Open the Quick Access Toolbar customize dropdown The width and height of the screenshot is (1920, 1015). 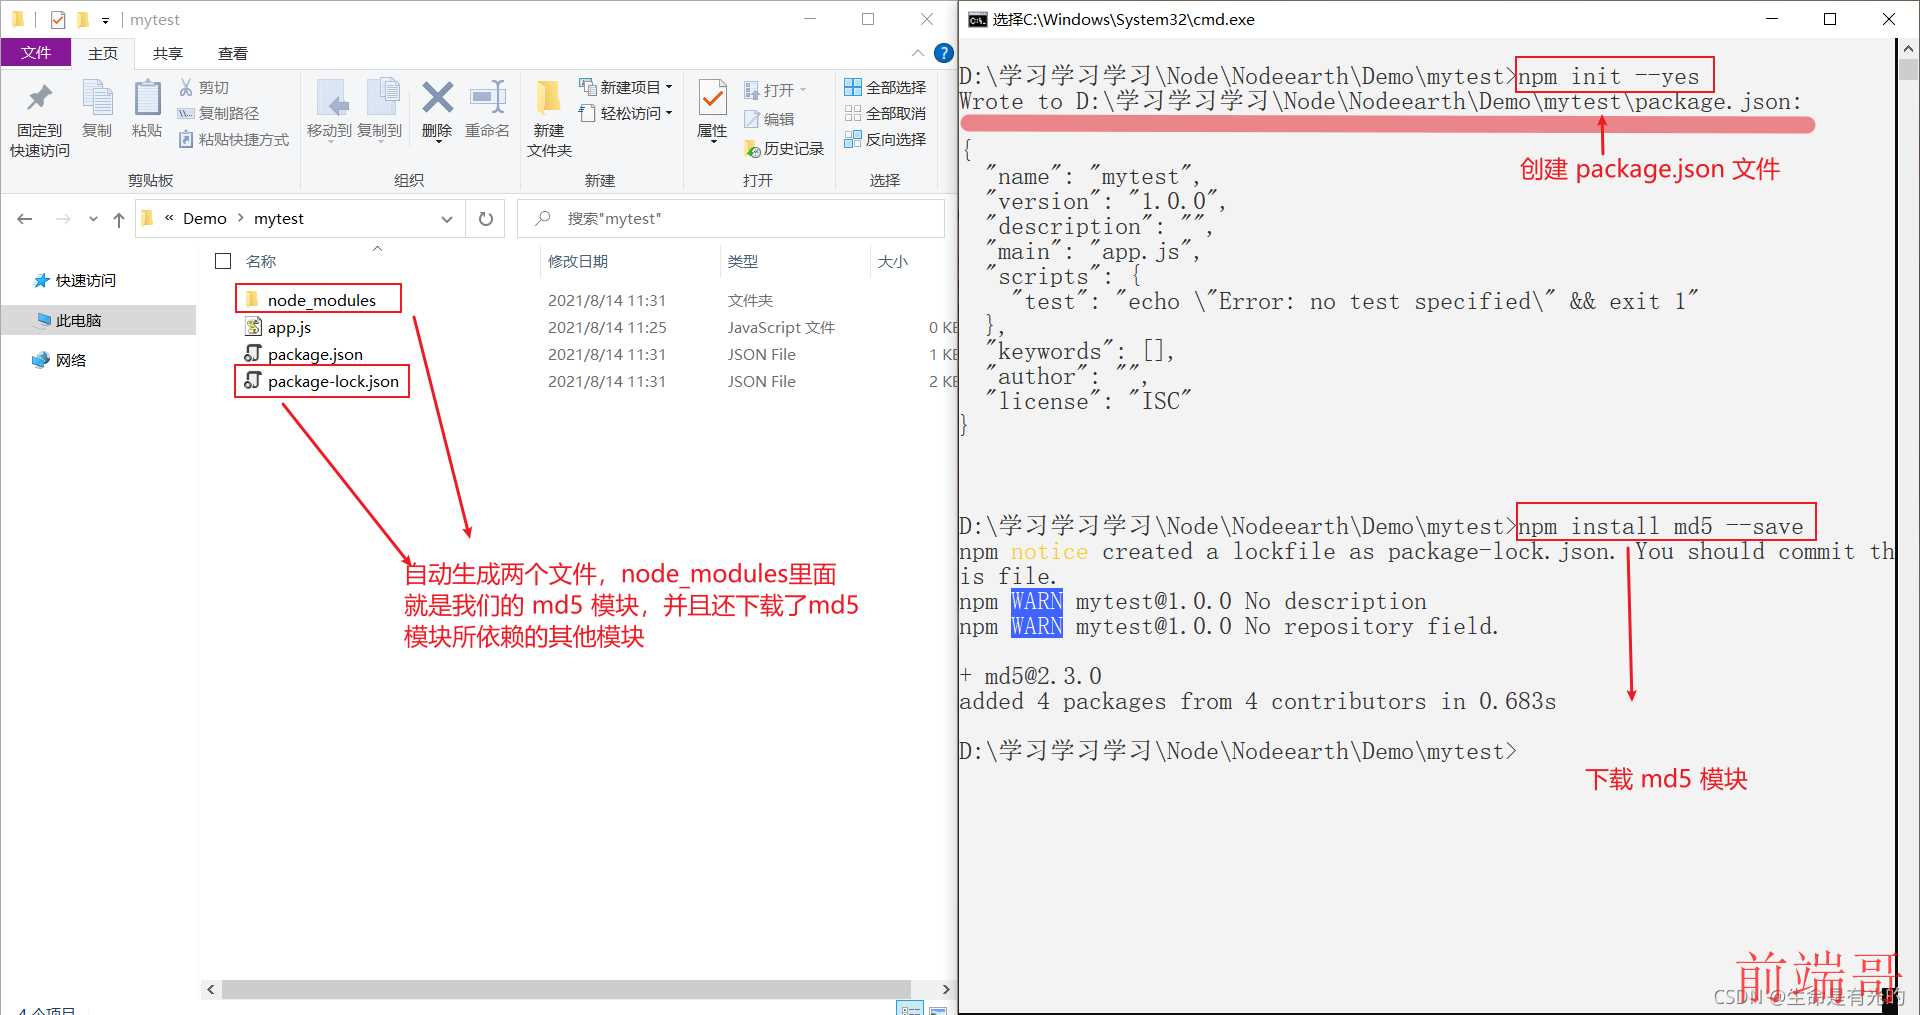(105, 20)
